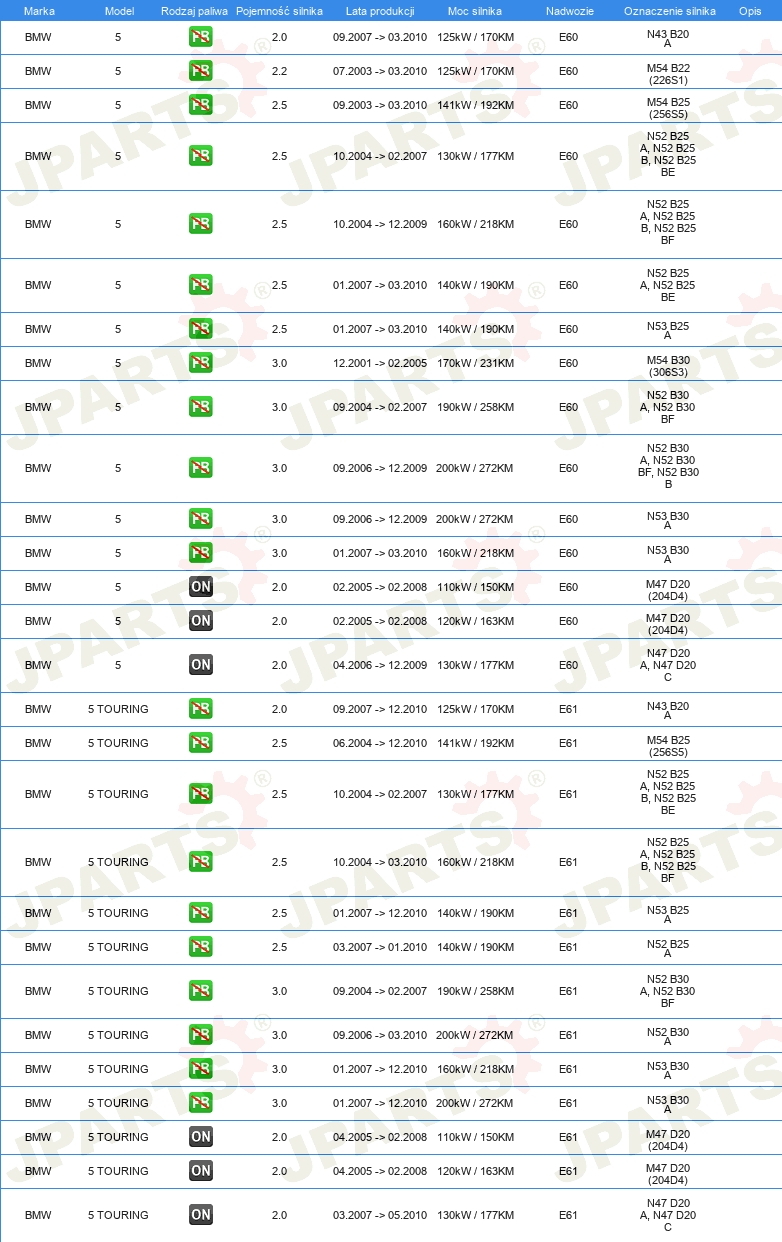Select petrol icon in the E61 130kW / 177KM 2.5 row
The width and height of the screenshot is (782, 1242).
200,794
